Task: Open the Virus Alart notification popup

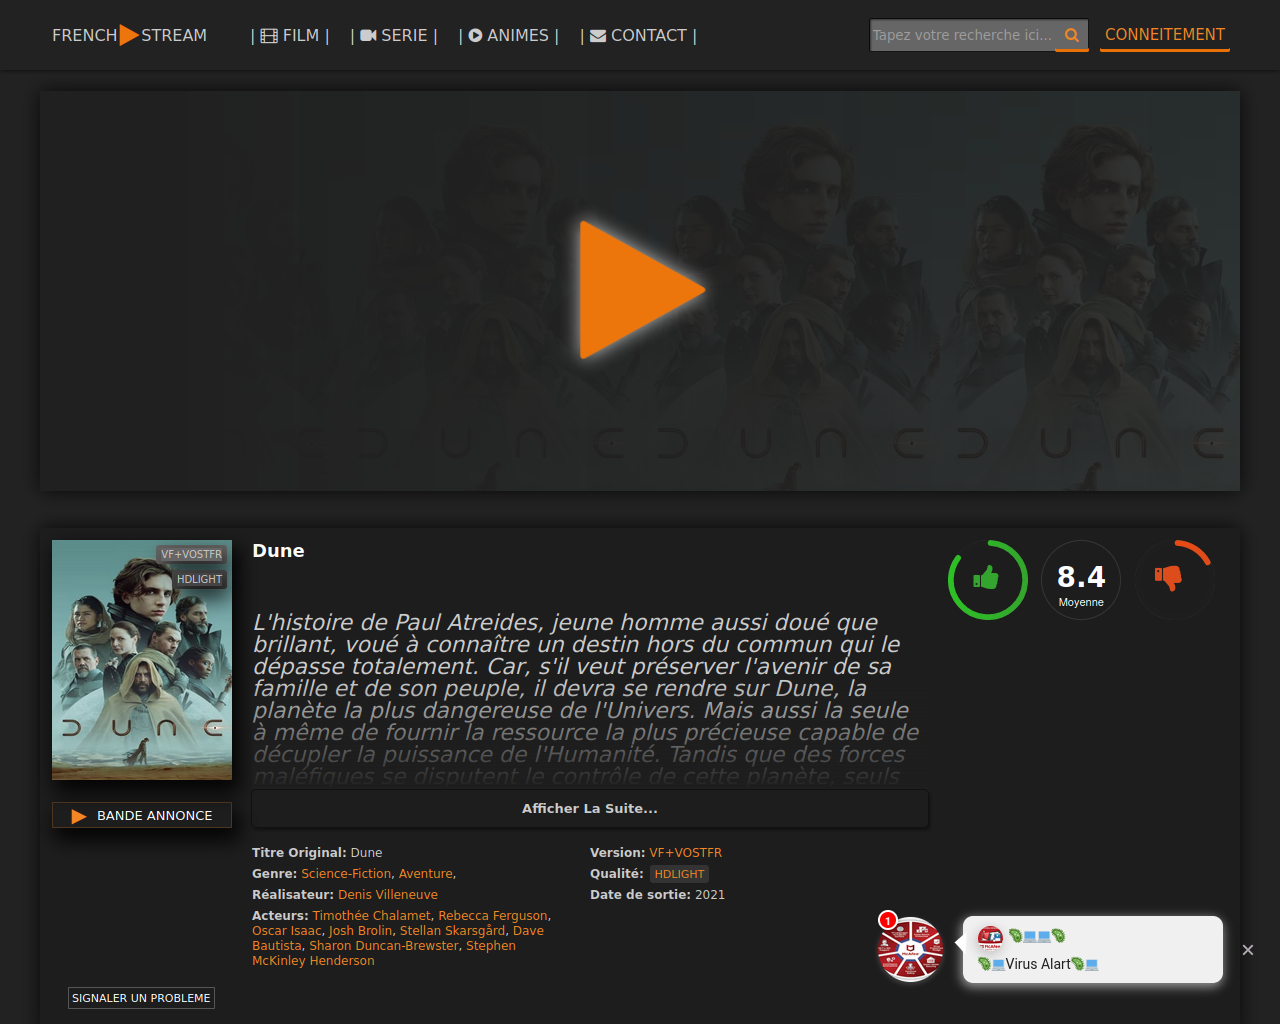Action: (x=1092, y=949)
